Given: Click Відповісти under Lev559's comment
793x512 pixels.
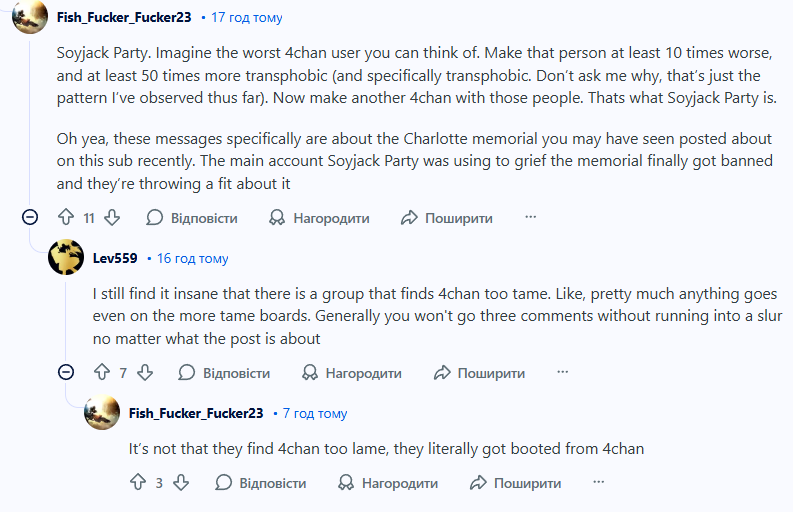Looking at the screenshot, I should pos(225,373).
